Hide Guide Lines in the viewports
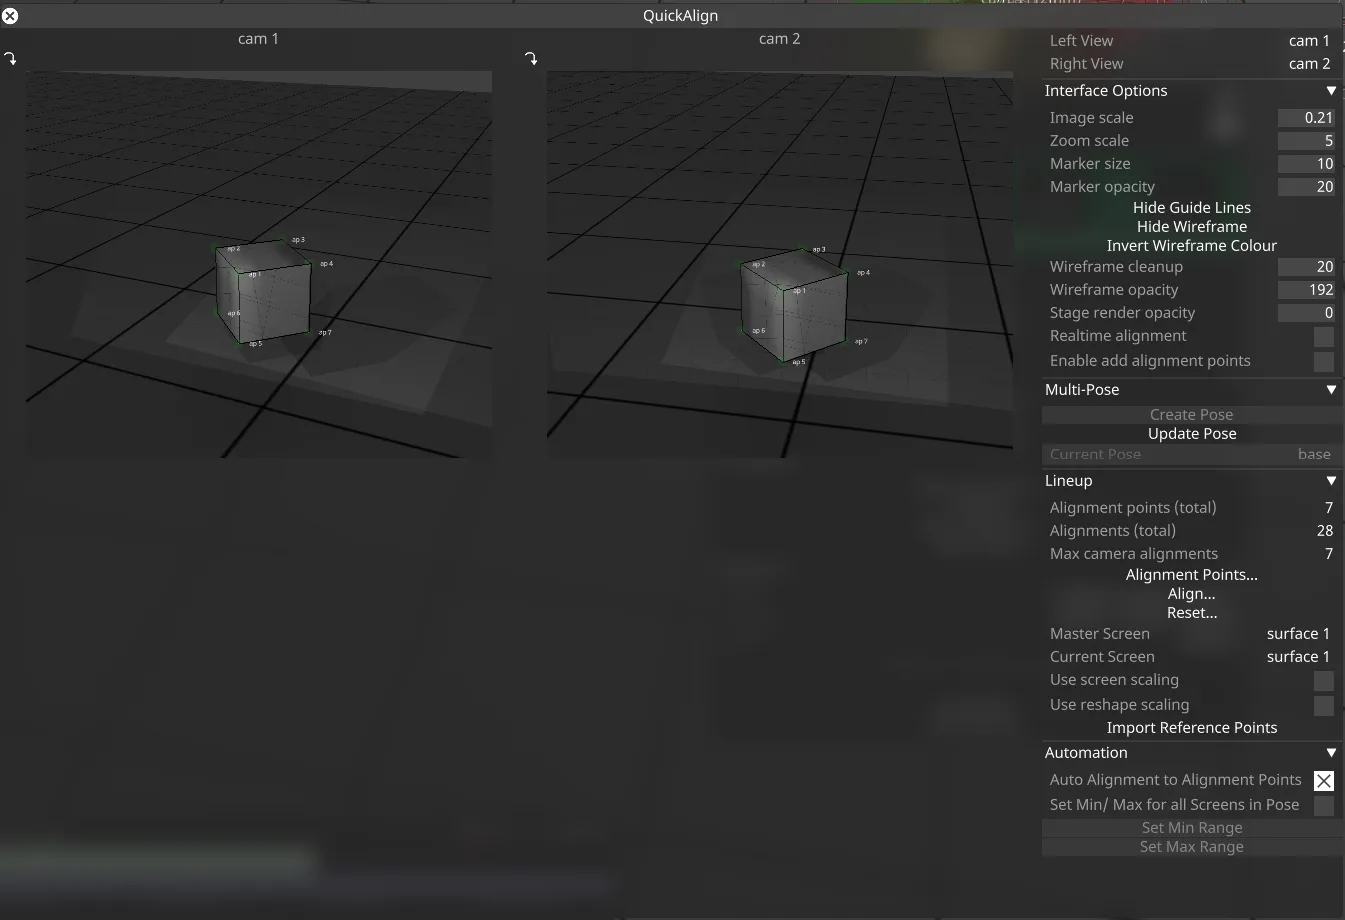 pos(1191,207)
